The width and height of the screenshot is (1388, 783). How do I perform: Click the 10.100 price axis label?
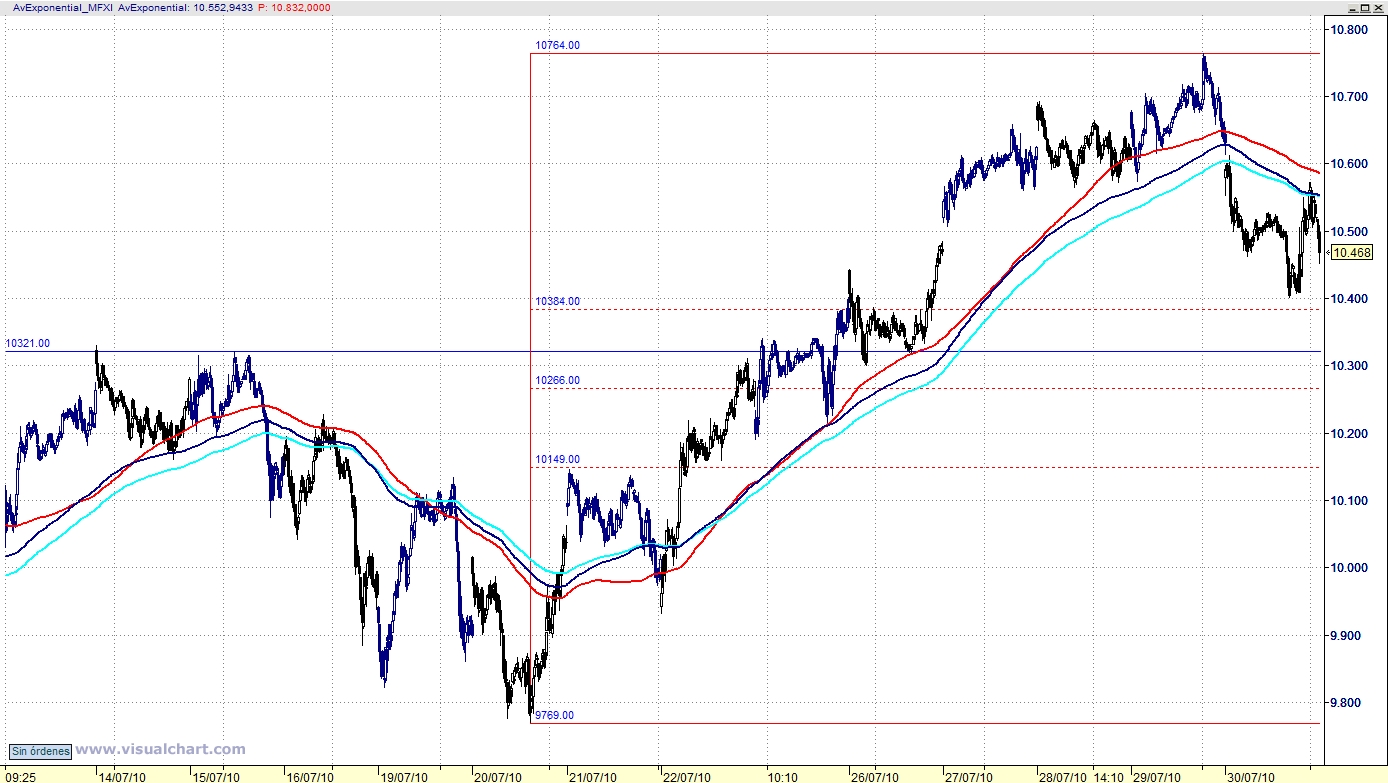point(1347,501)
